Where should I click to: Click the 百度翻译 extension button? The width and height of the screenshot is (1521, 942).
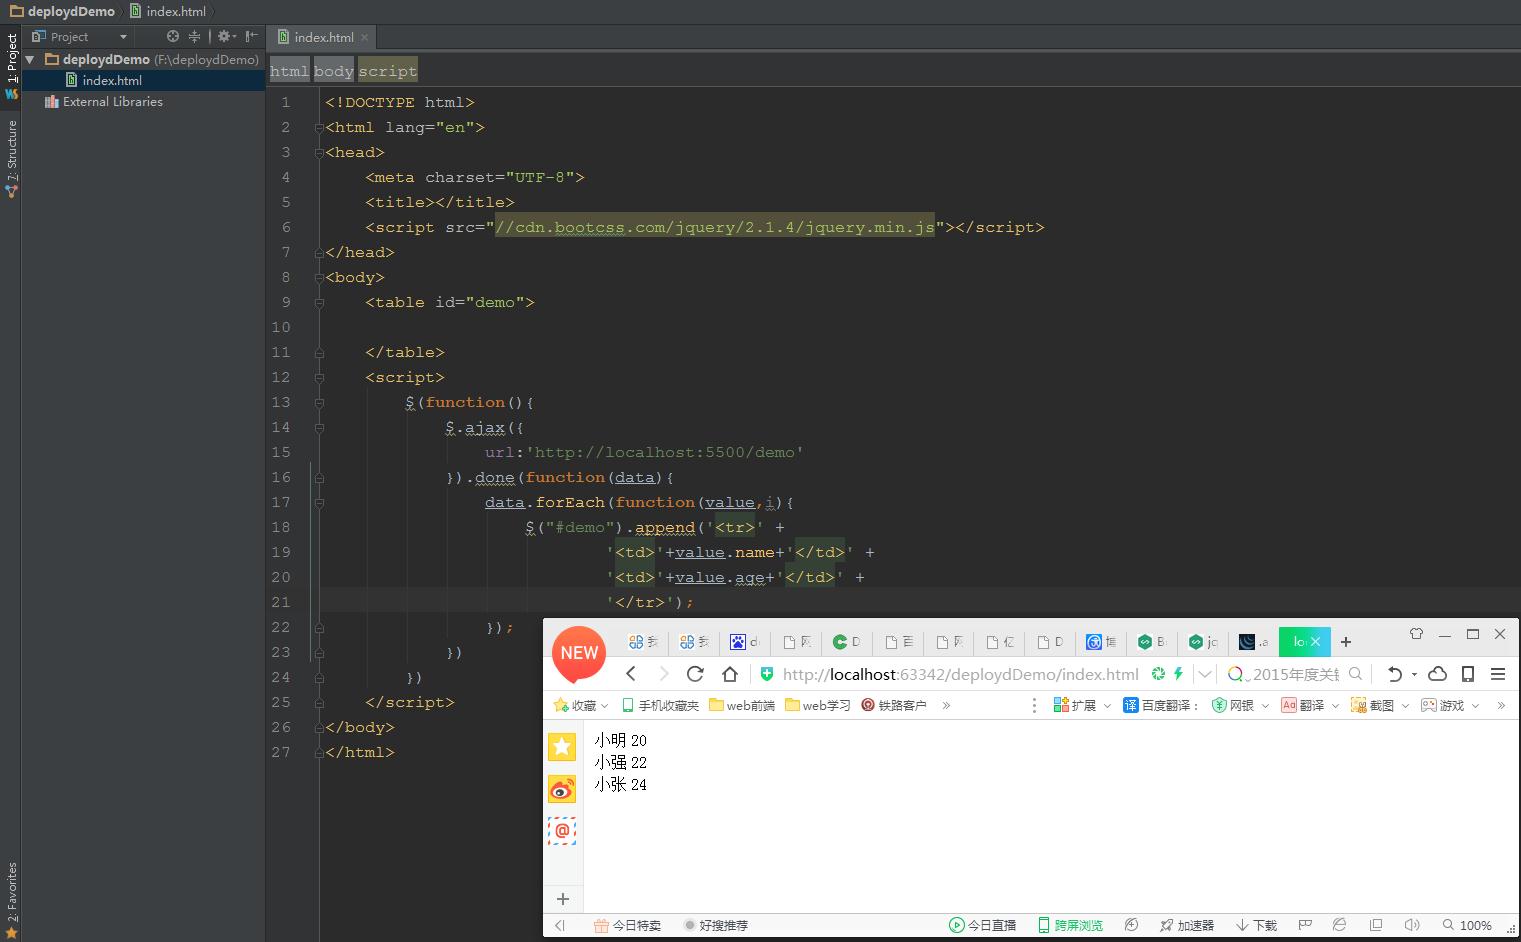pos(1160,705)
